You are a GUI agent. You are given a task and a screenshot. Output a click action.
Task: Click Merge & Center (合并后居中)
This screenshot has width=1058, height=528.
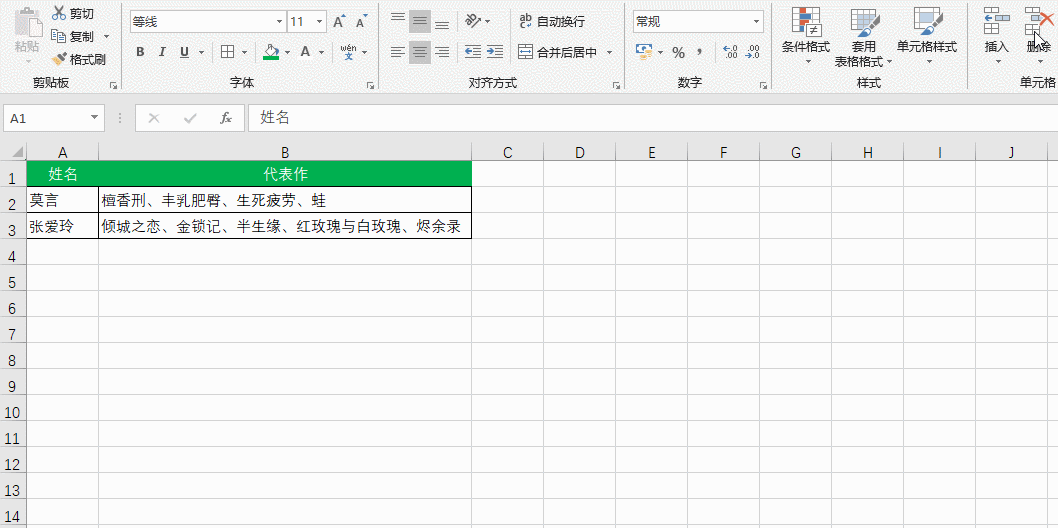click(558, 52)
